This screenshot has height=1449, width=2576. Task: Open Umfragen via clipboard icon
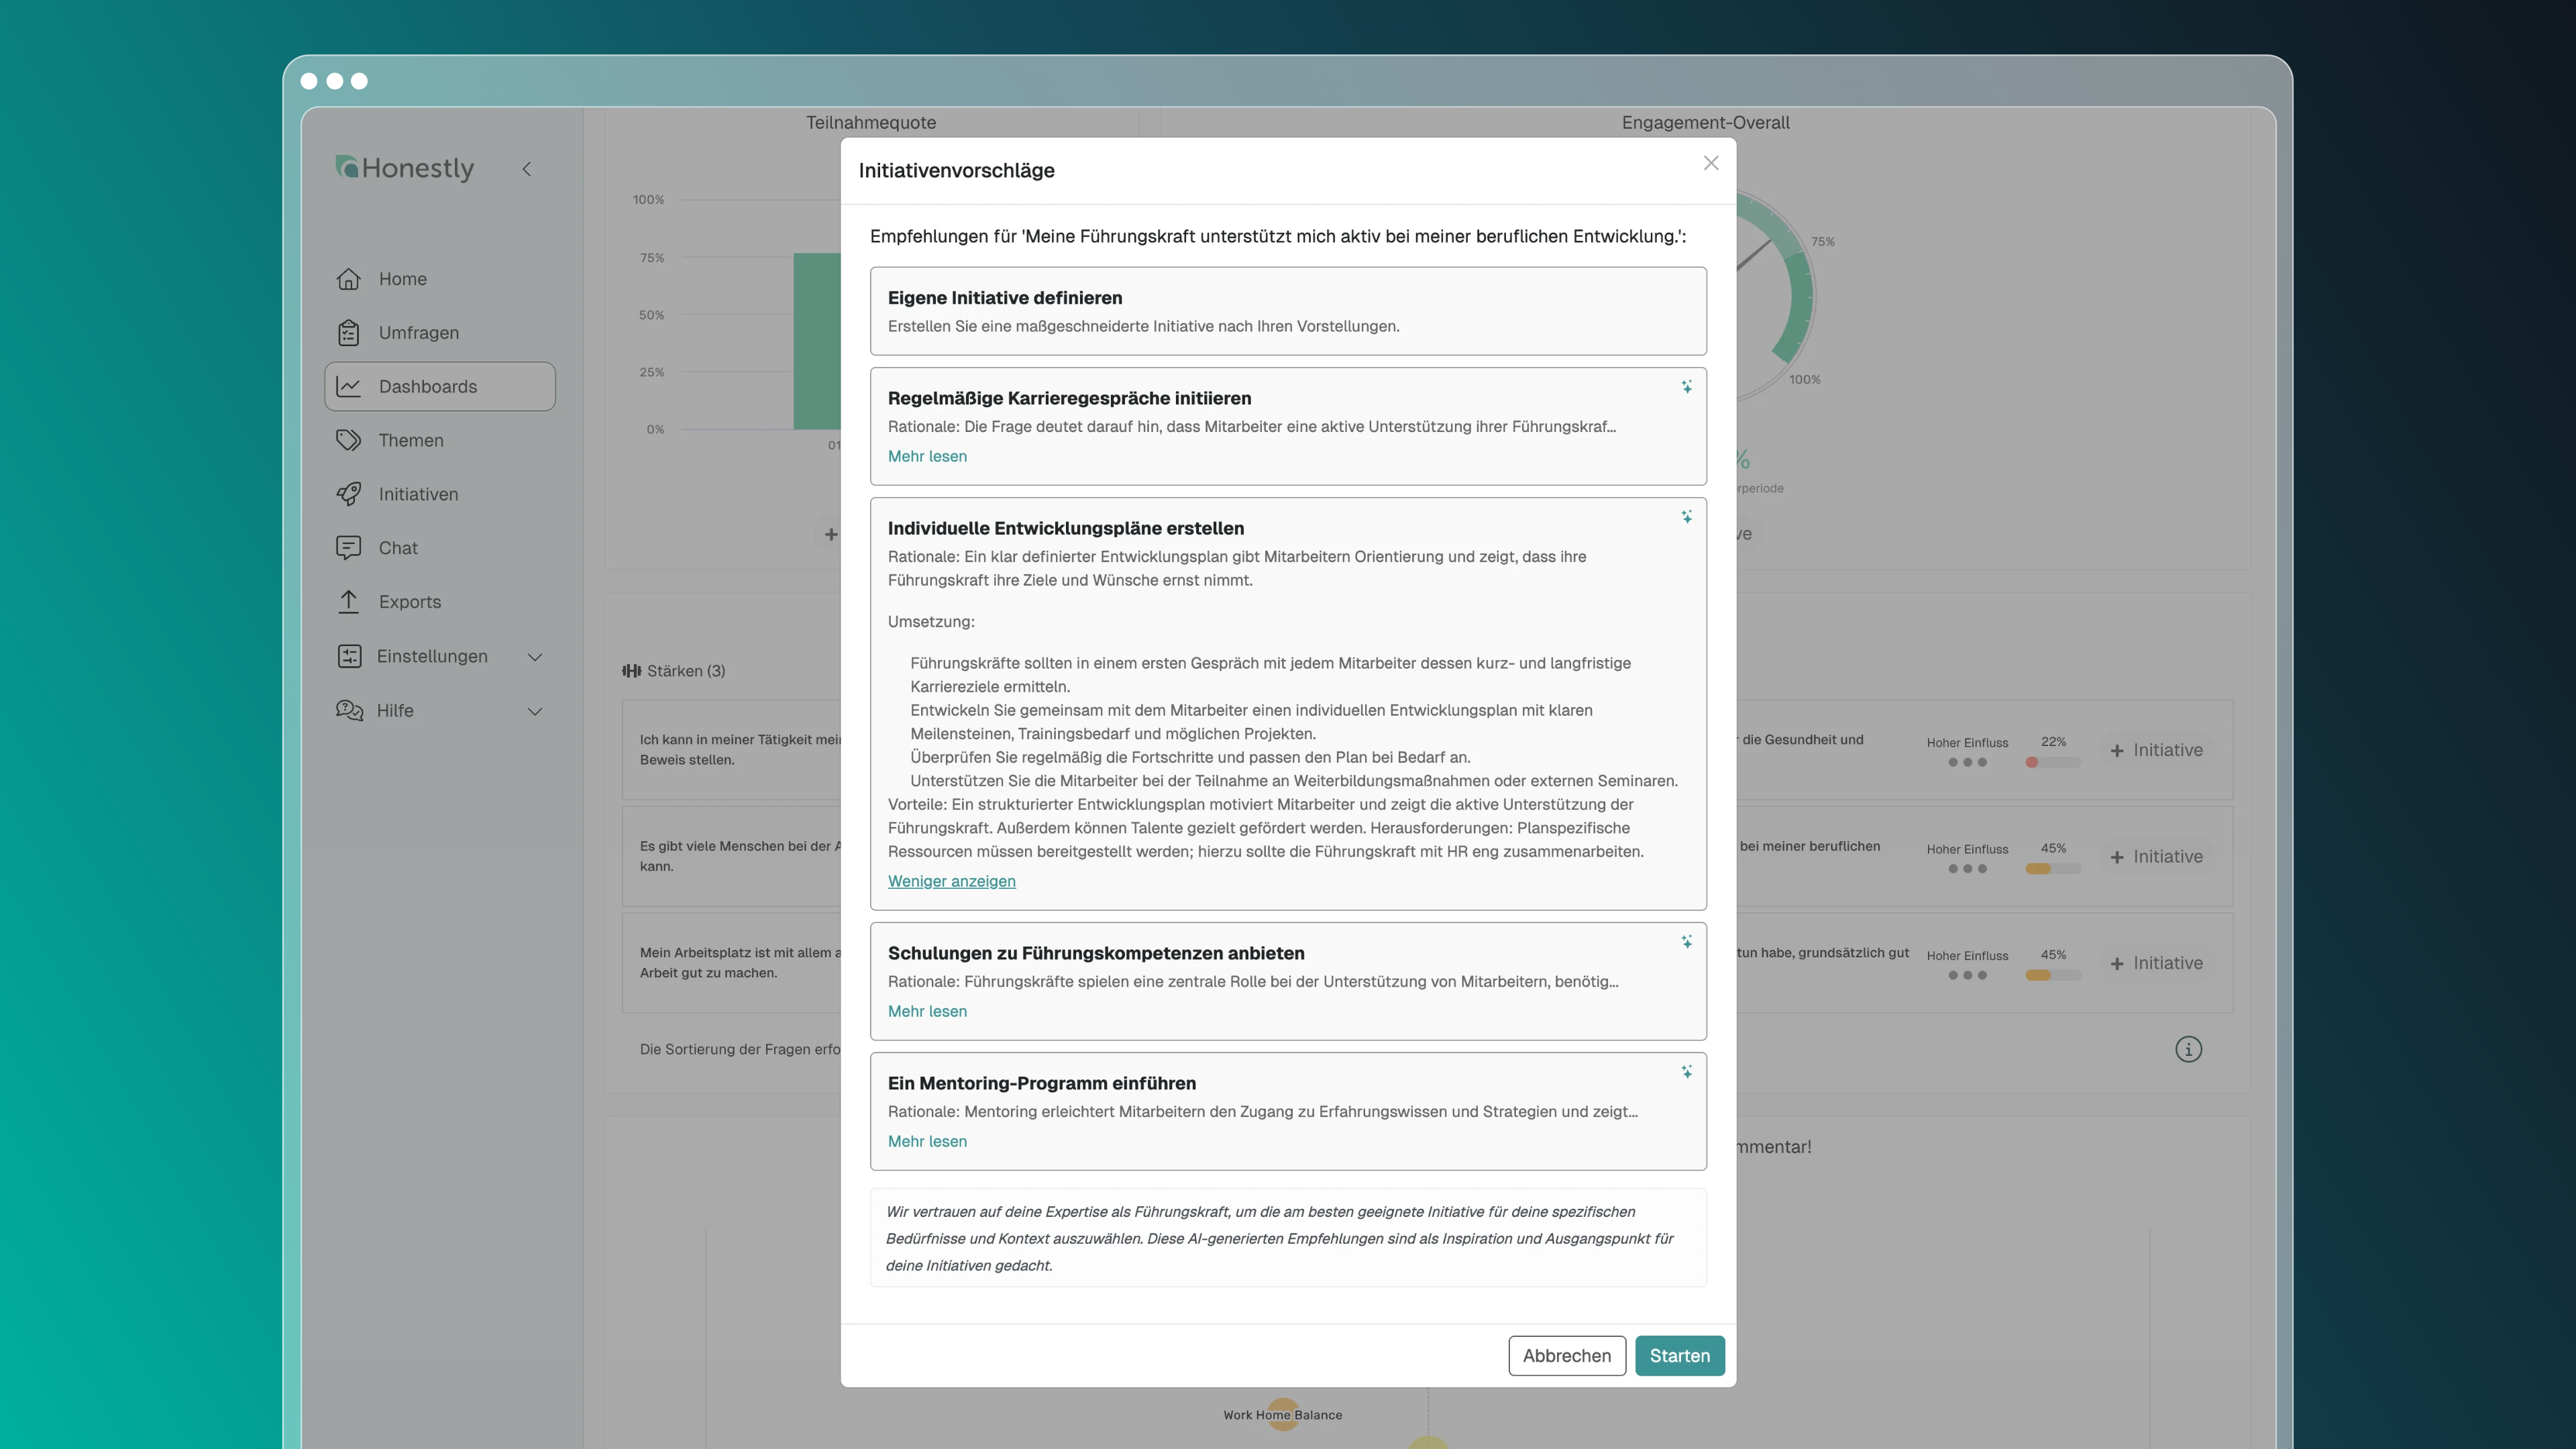[x=348, y=333]
